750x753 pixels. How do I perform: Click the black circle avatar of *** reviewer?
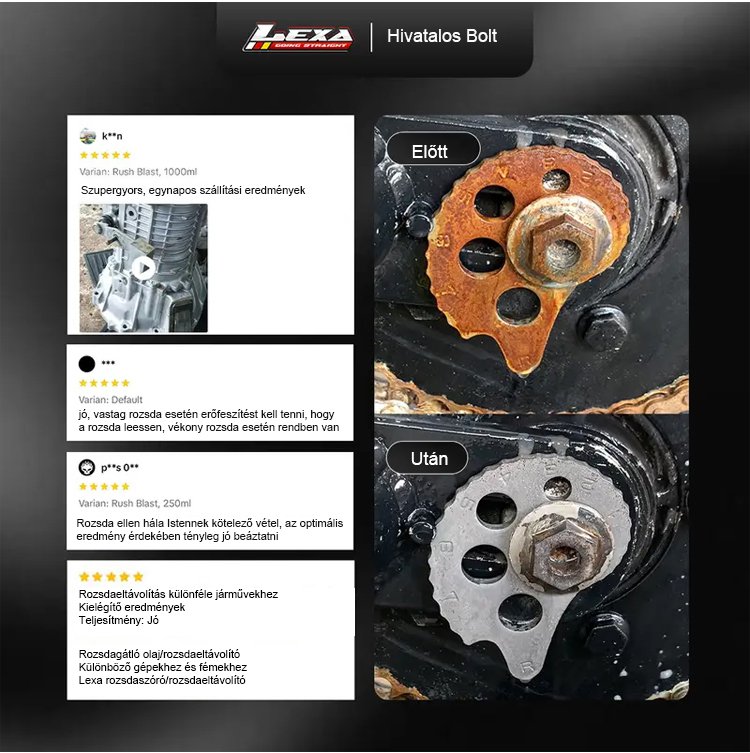coord(87,364)
